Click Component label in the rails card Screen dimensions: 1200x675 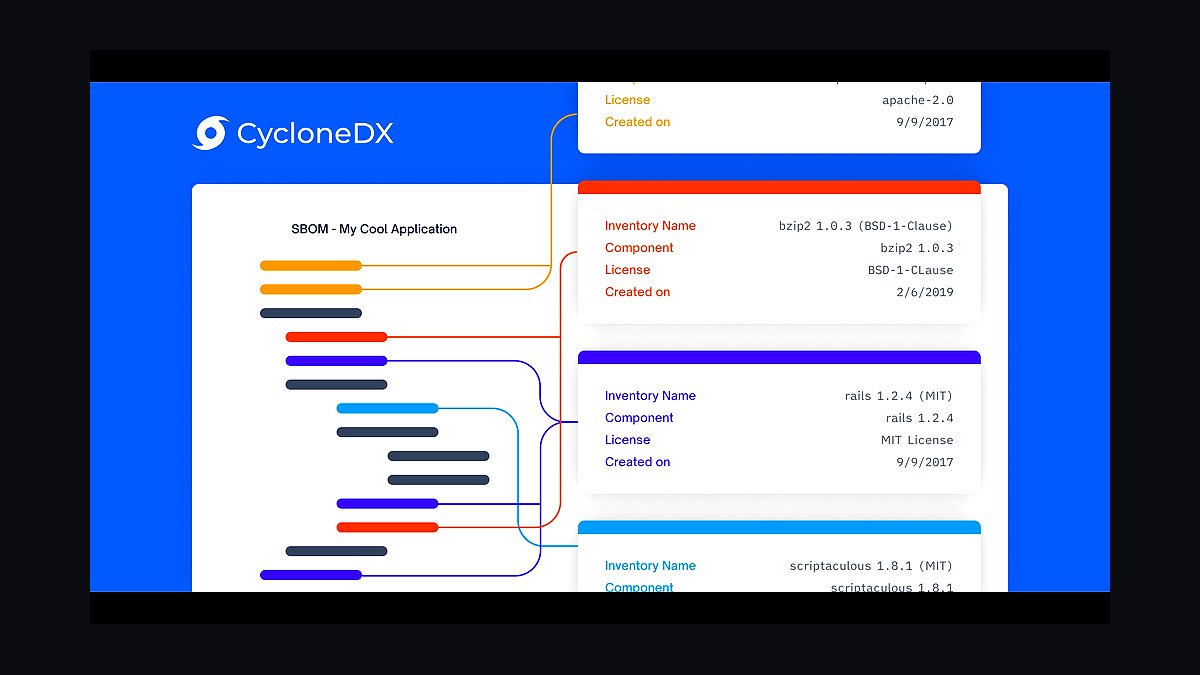[639, 418]
